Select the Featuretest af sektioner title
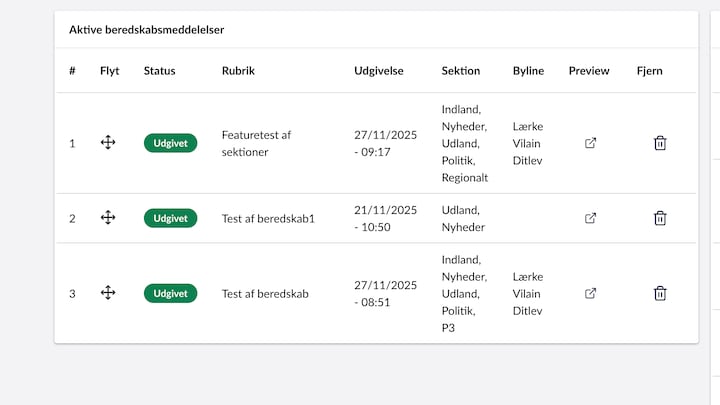The image size is (720, 405). click(x=256, y=143)
